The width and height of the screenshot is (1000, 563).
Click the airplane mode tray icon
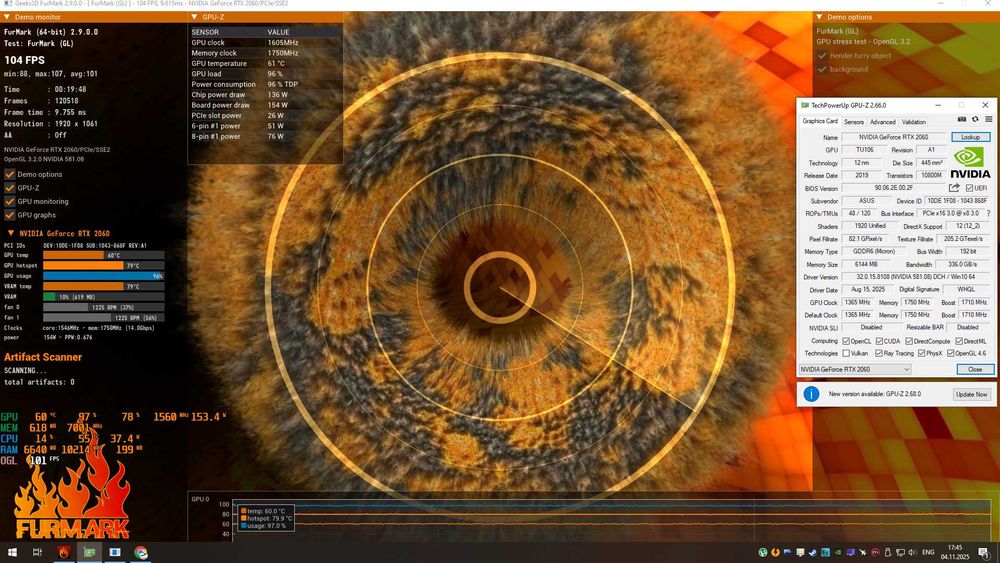pyautogui.click(x=863, y=552)
